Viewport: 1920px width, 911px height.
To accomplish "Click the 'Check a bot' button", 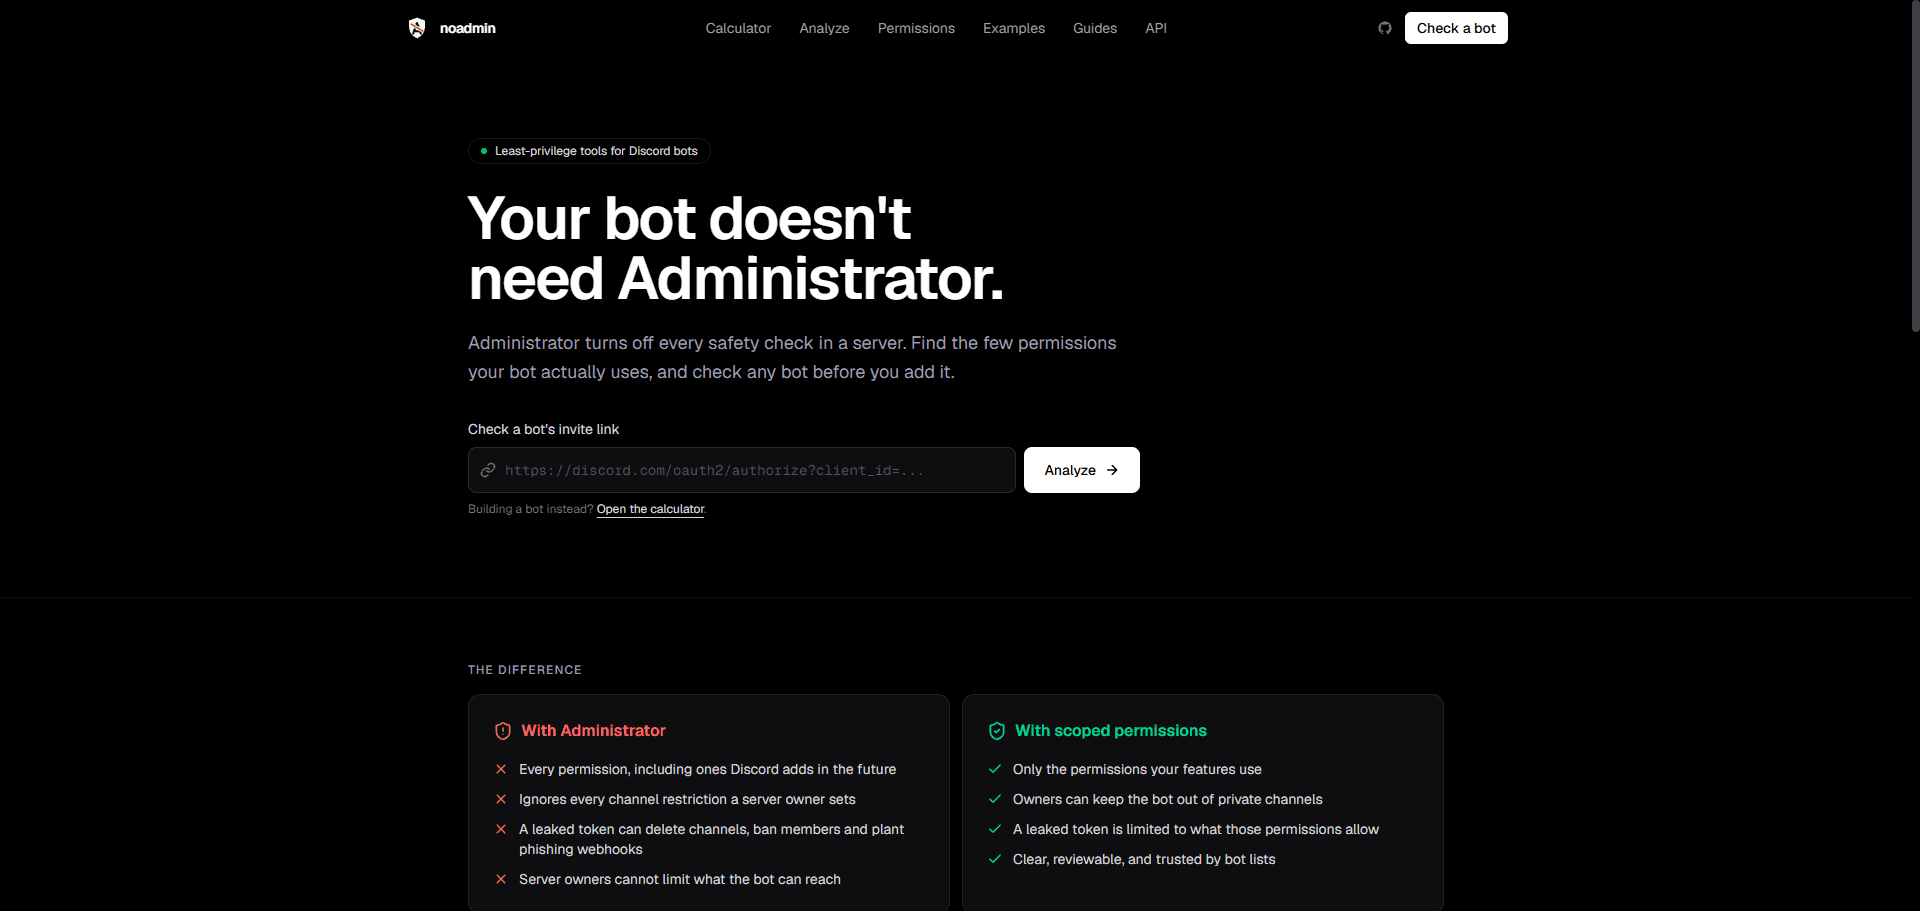I will (x=1456, y=28).
